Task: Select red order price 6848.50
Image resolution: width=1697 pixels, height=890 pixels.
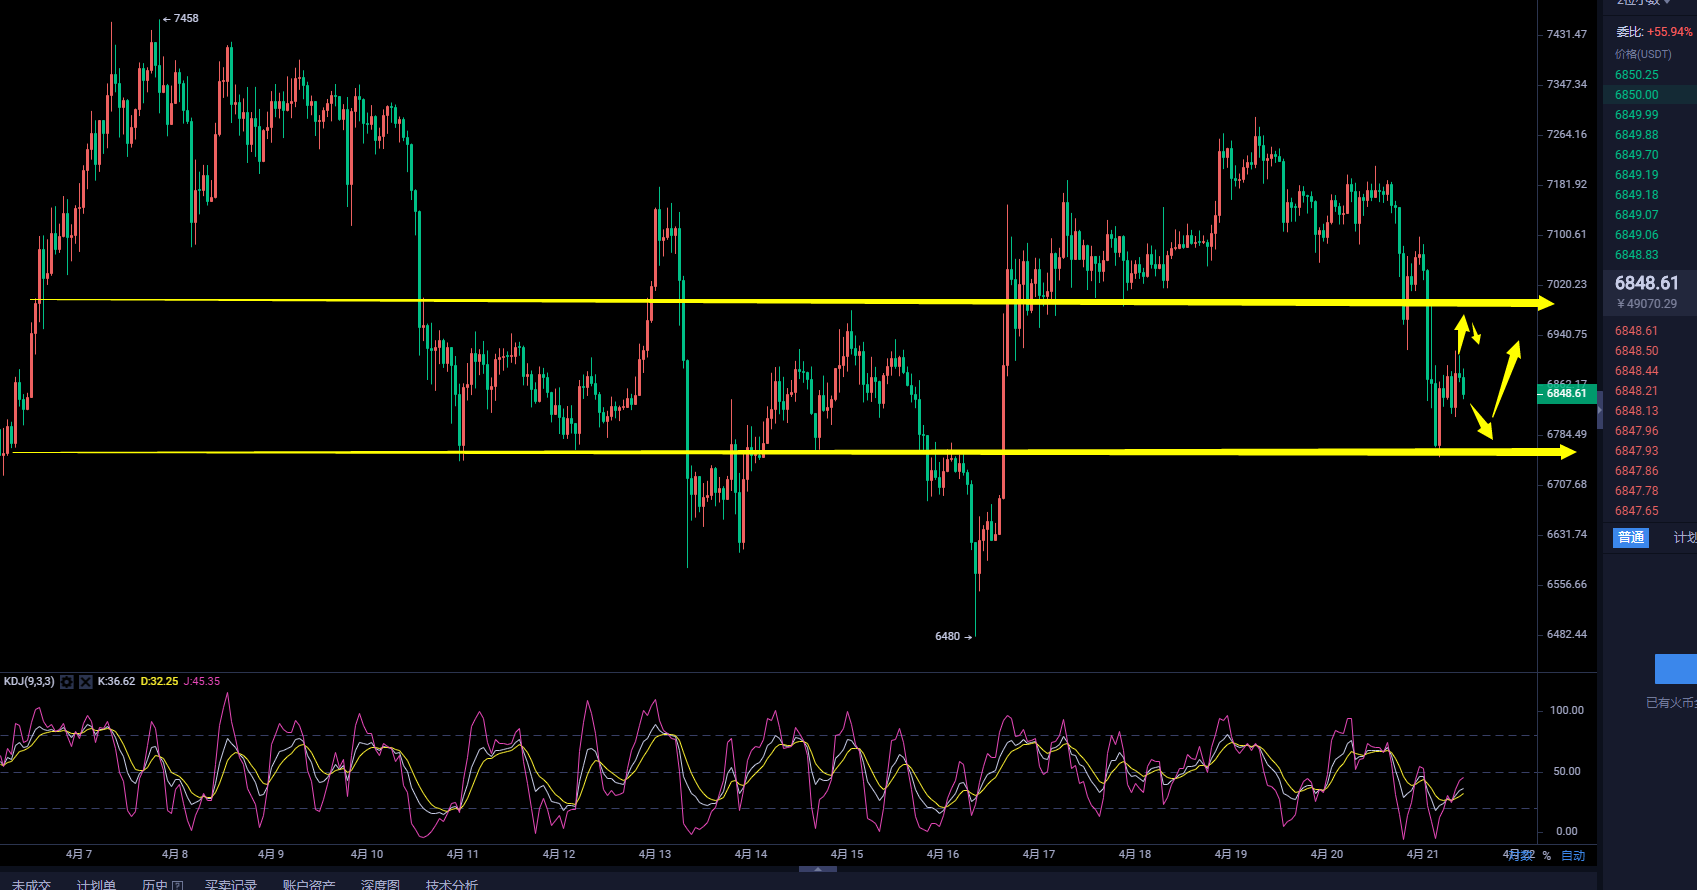Action: tap(1637, 351)
